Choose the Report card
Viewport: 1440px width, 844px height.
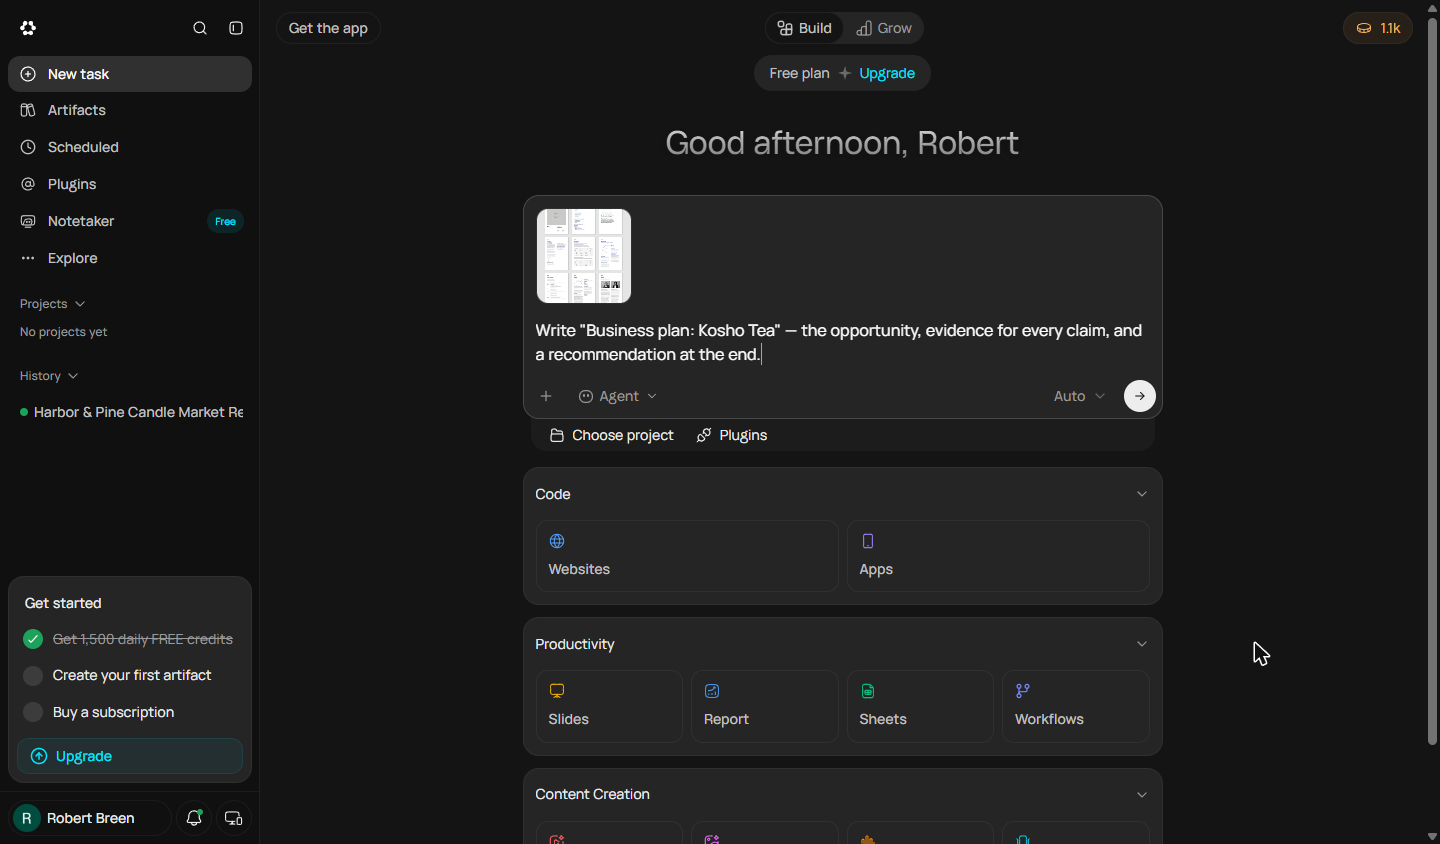[765, 706]
